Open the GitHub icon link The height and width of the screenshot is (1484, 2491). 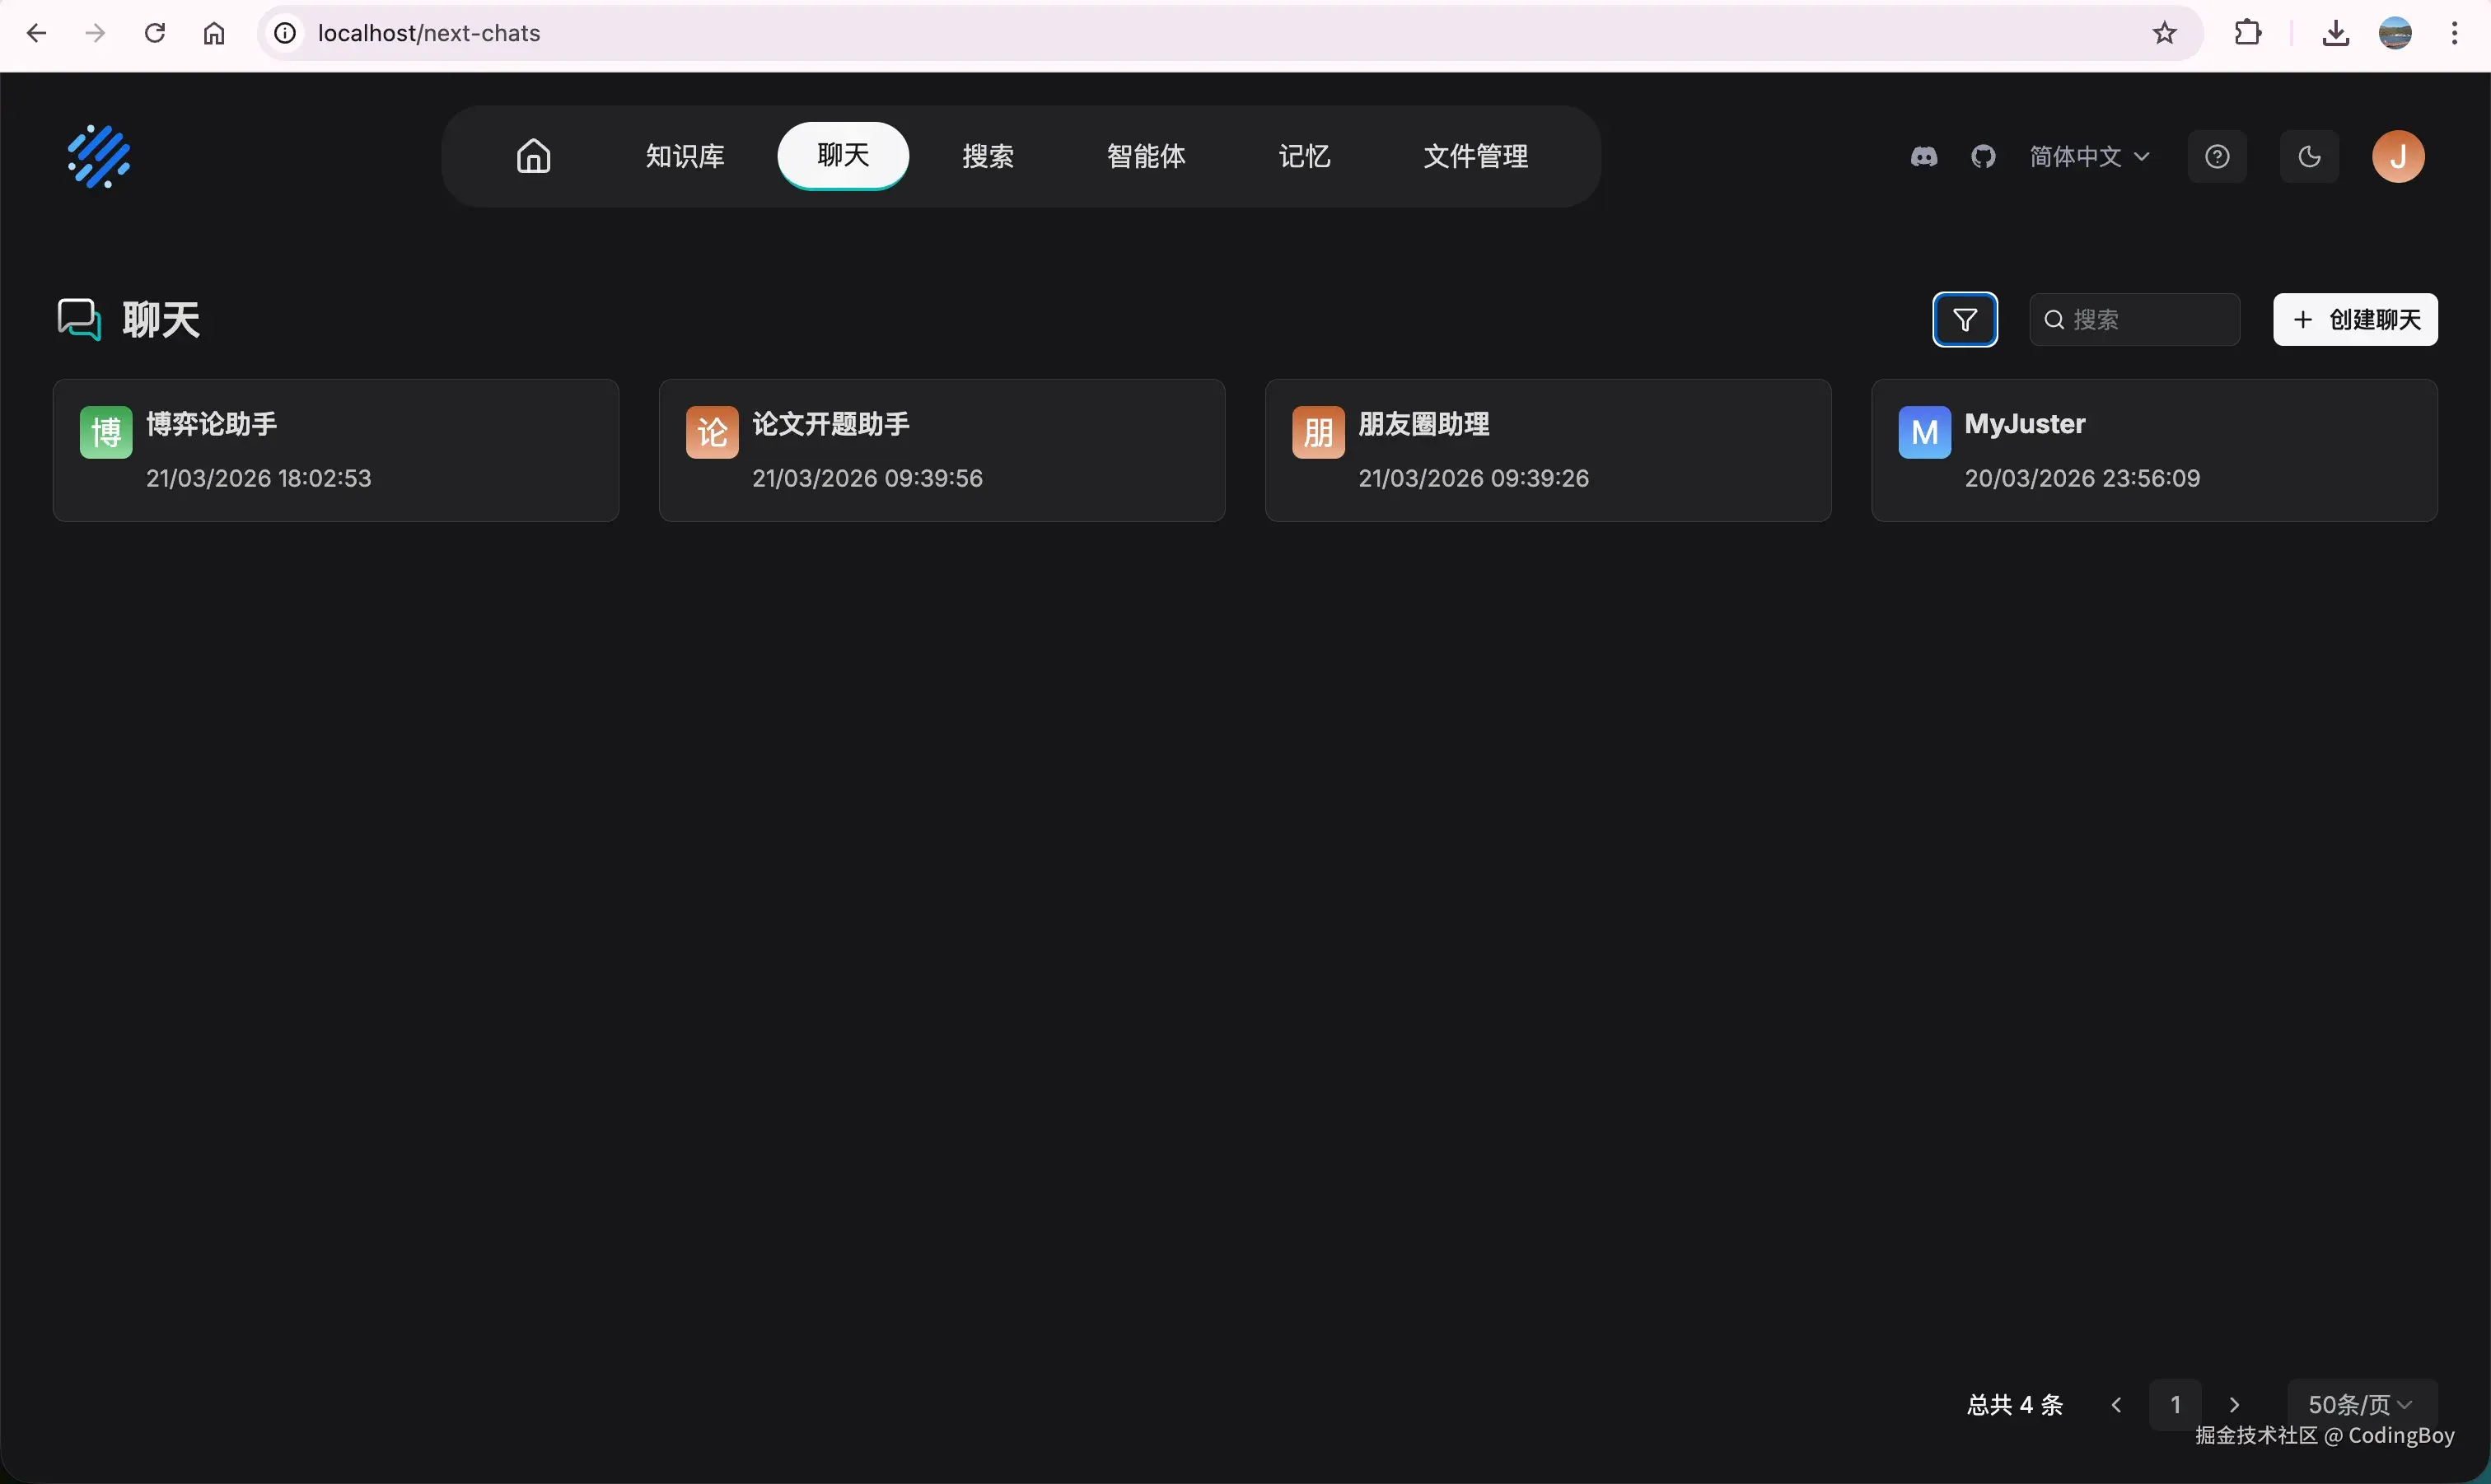point(1983,157)
